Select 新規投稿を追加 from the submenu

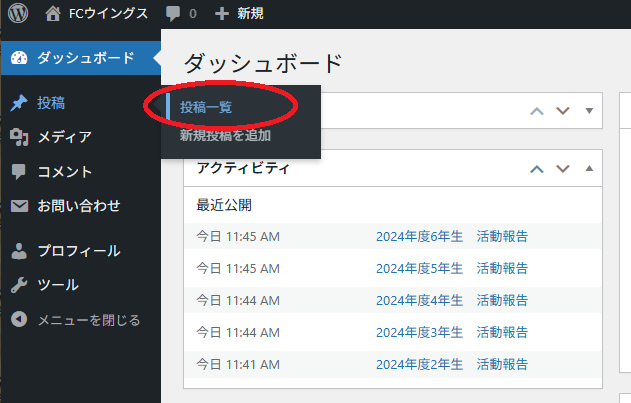[224, 135]
